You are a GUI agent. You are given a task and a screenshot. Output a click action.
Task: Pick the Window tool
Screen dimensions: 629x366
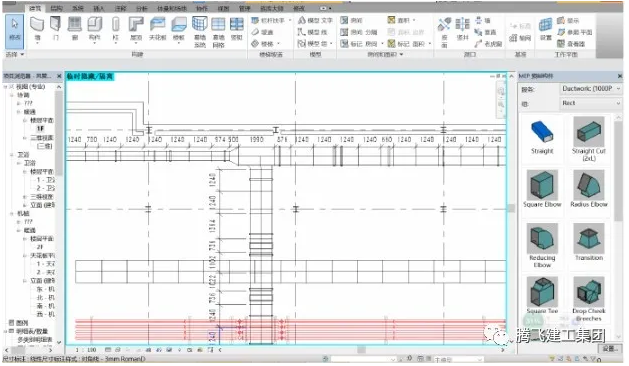coord(75,29)
